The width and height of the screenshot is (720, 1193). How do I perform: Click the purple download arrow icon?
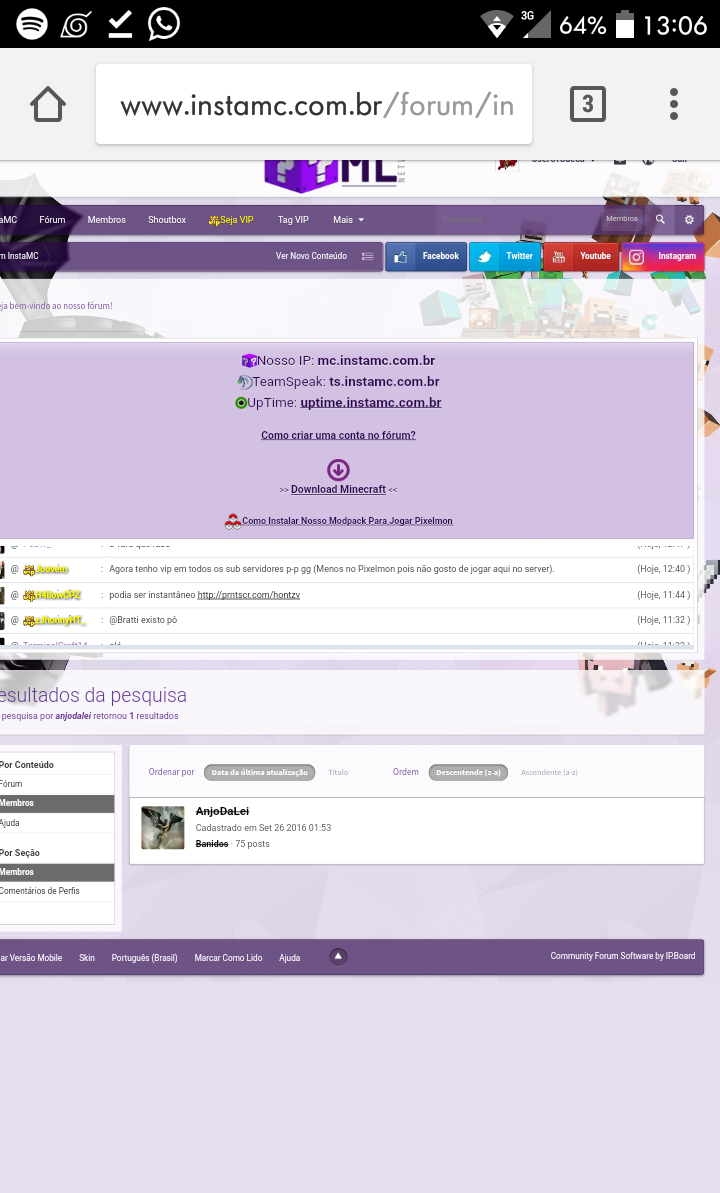pos(338,469)
